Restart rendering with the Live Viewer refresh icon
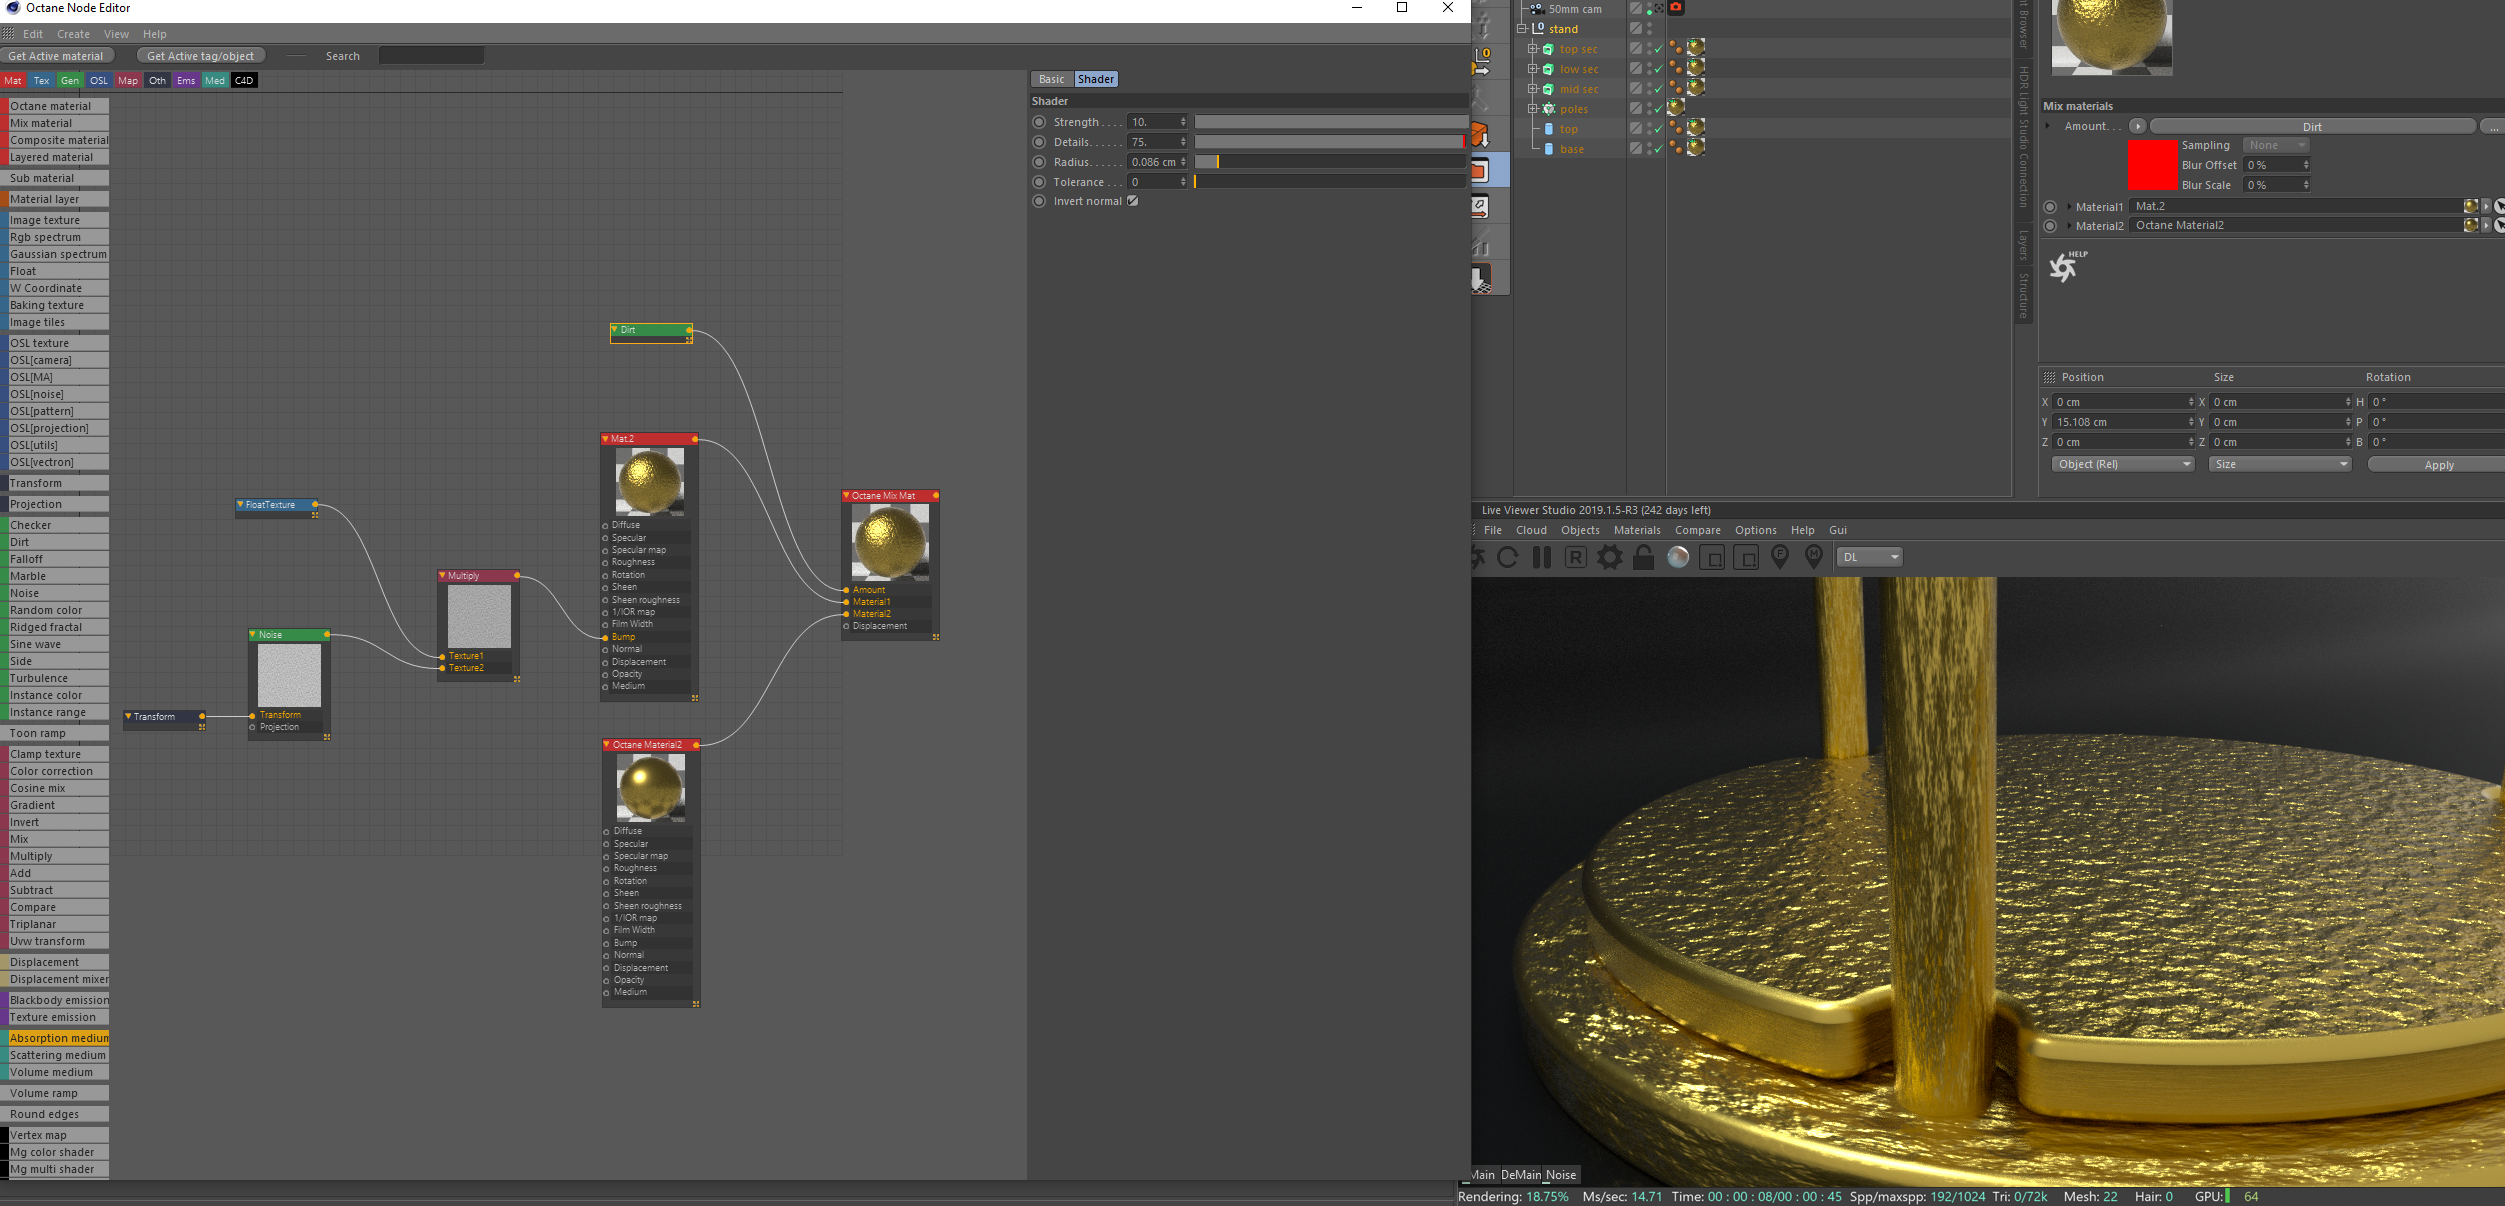Screen dimensions: 2505x1206 pos(1508,558)
